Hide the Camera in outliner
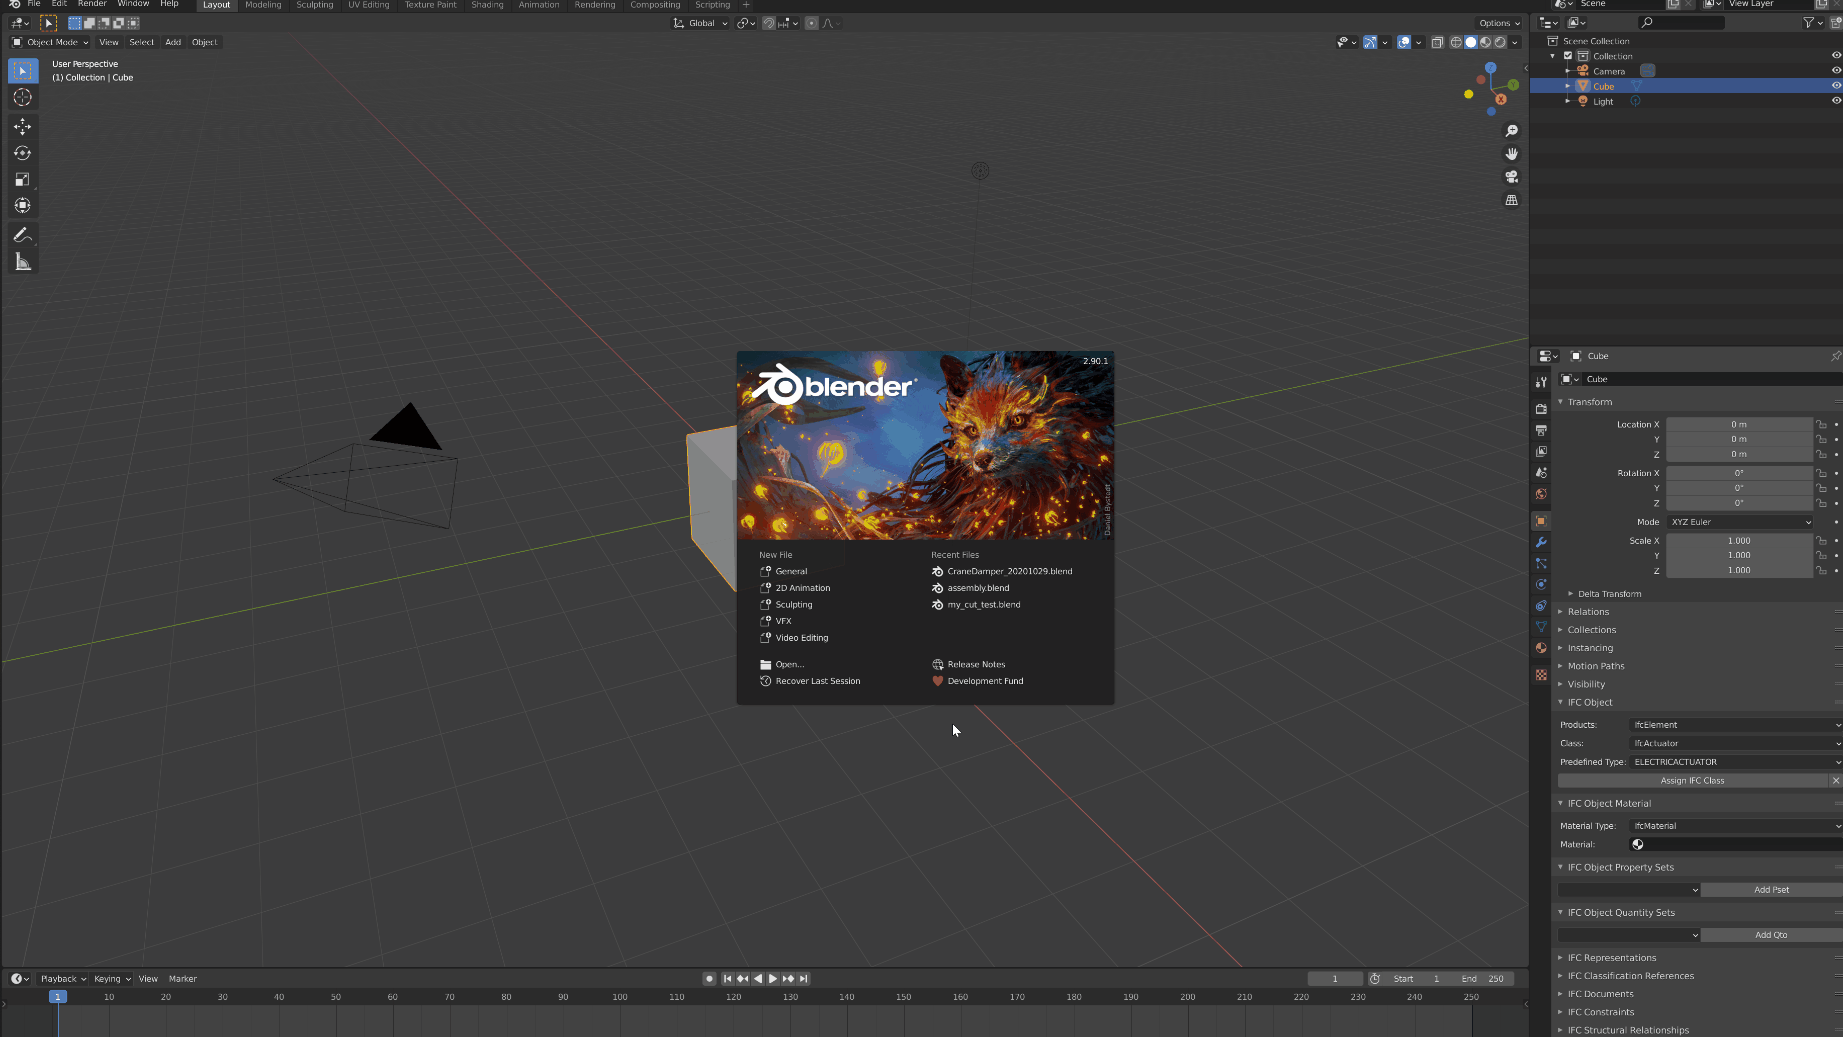 [1836, 71]
